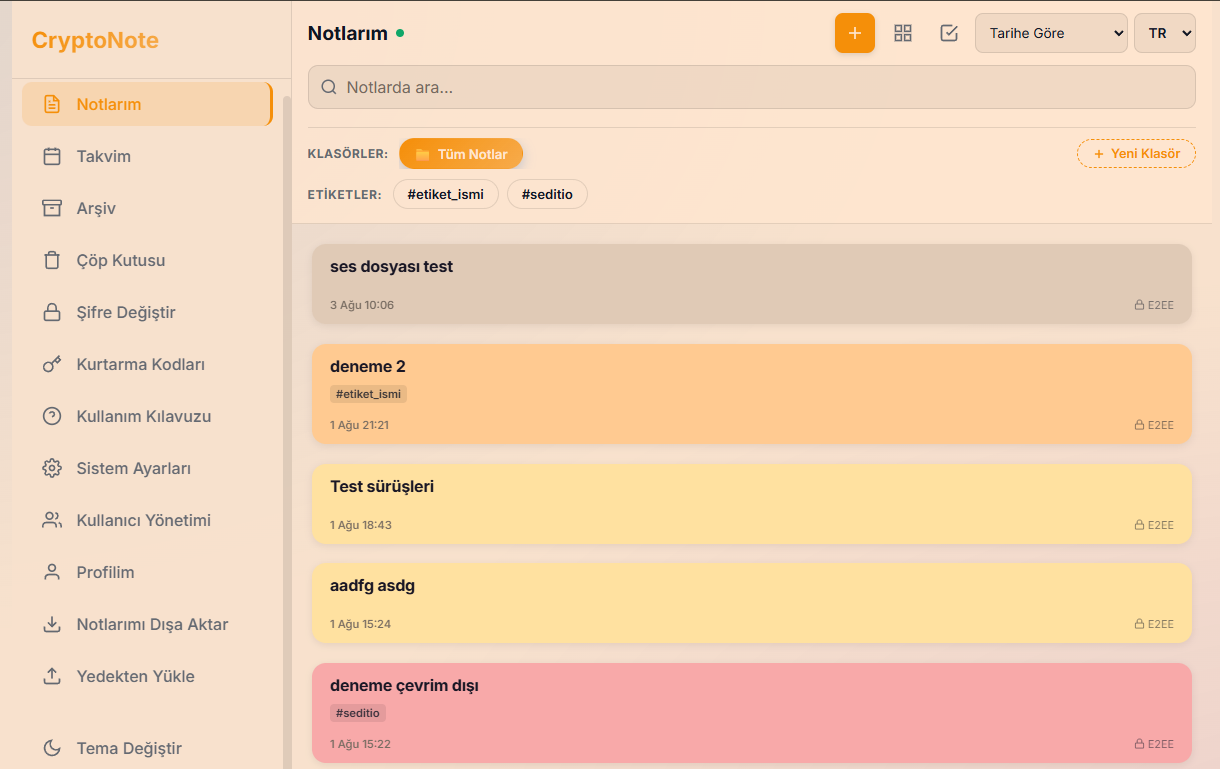Open Kurtarma Kodları page
Viewport: 1220px width, 769px height.
click(147, 364)
